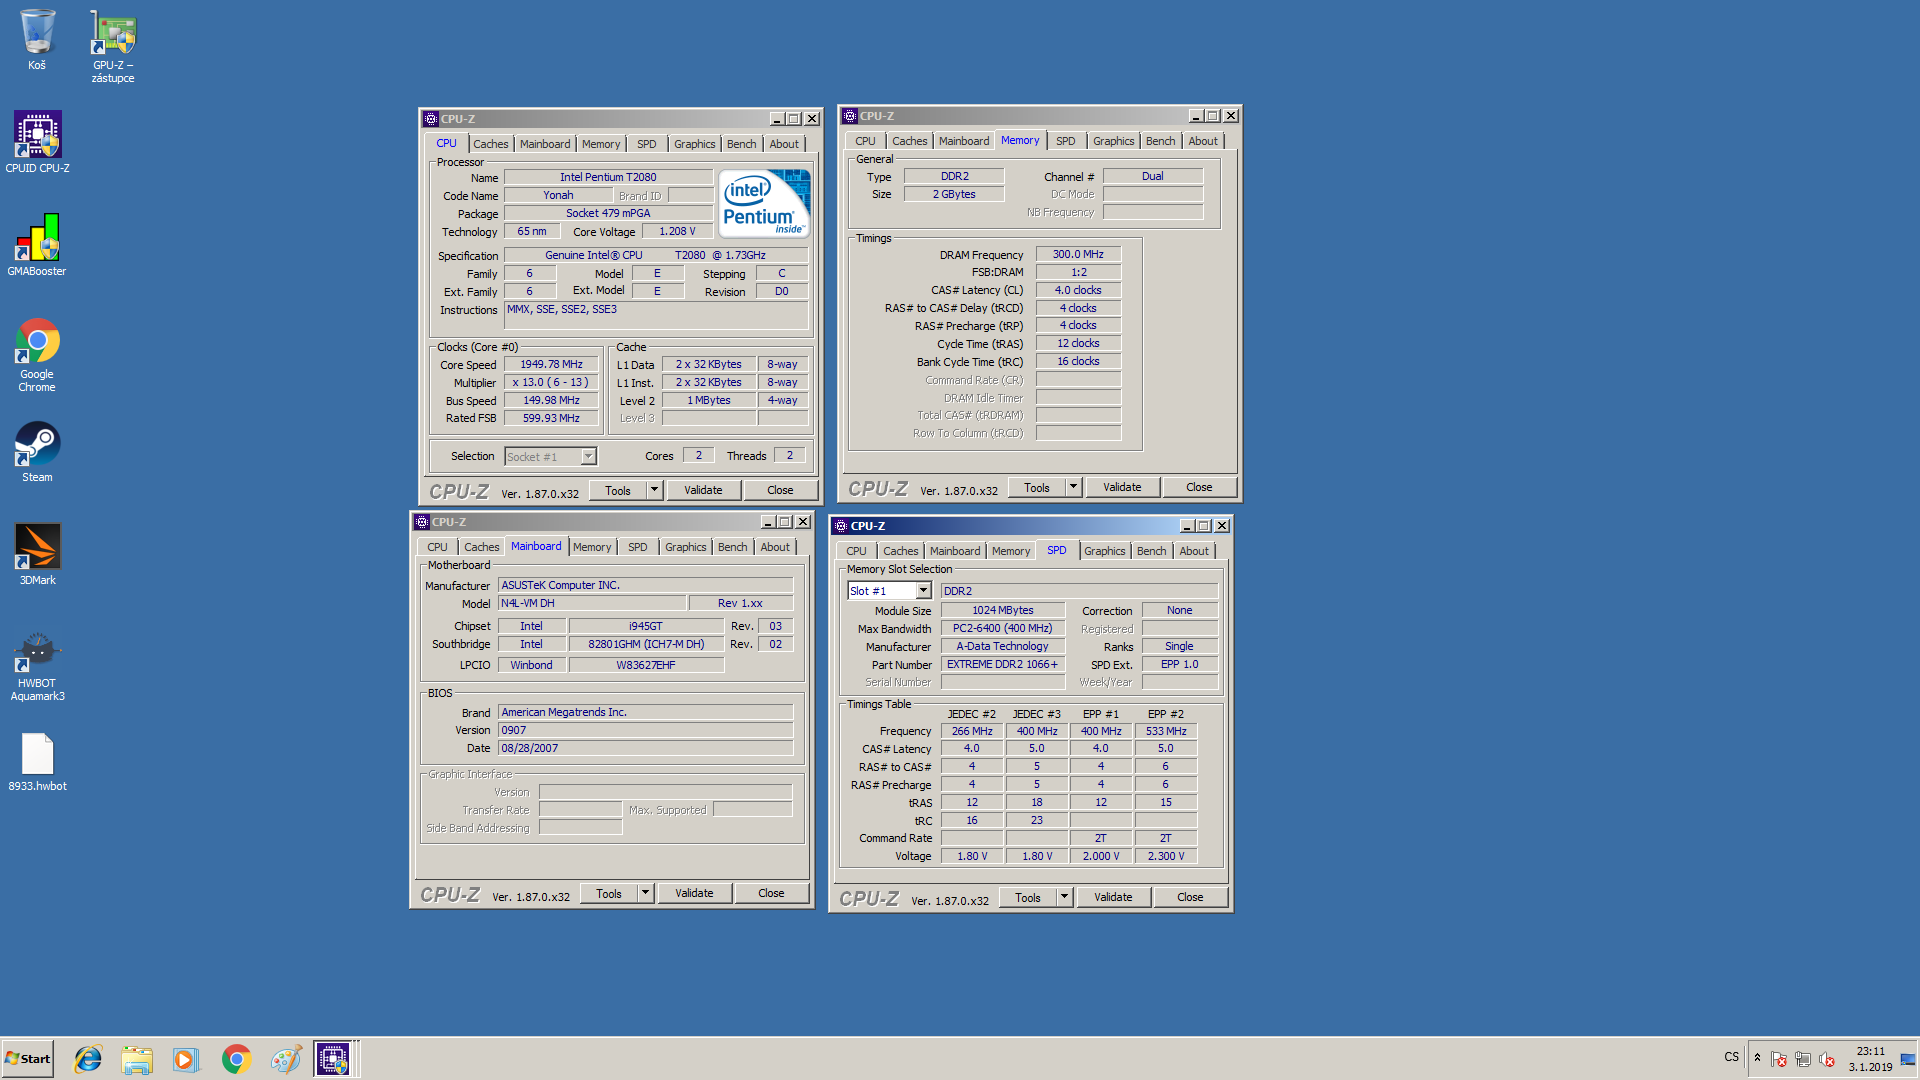The image size is (1920, 1080).
Task: Open File Explorer from the taskbar
Action: [137, 1059]
